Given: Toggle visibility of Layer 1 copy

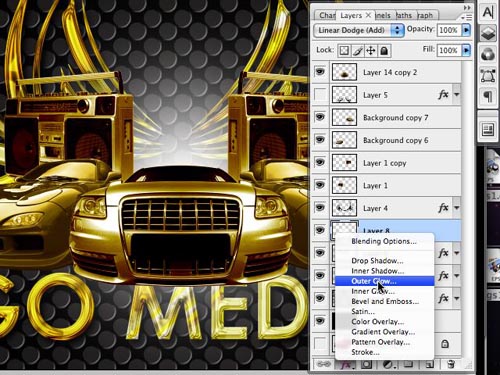Looking at the screenshot, I should [x=320, y=162].
